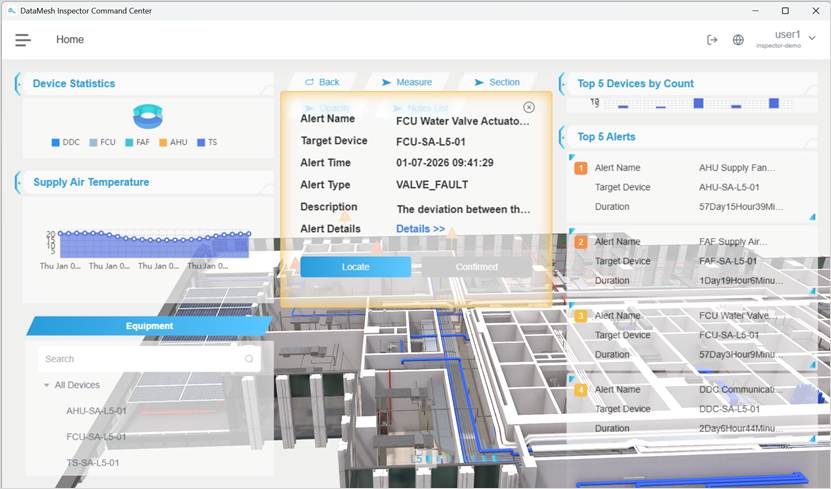The height and width of the screenshot is (489, 831).
Task: Click the device statistics donut chart
Action: [x=147, y=117]
